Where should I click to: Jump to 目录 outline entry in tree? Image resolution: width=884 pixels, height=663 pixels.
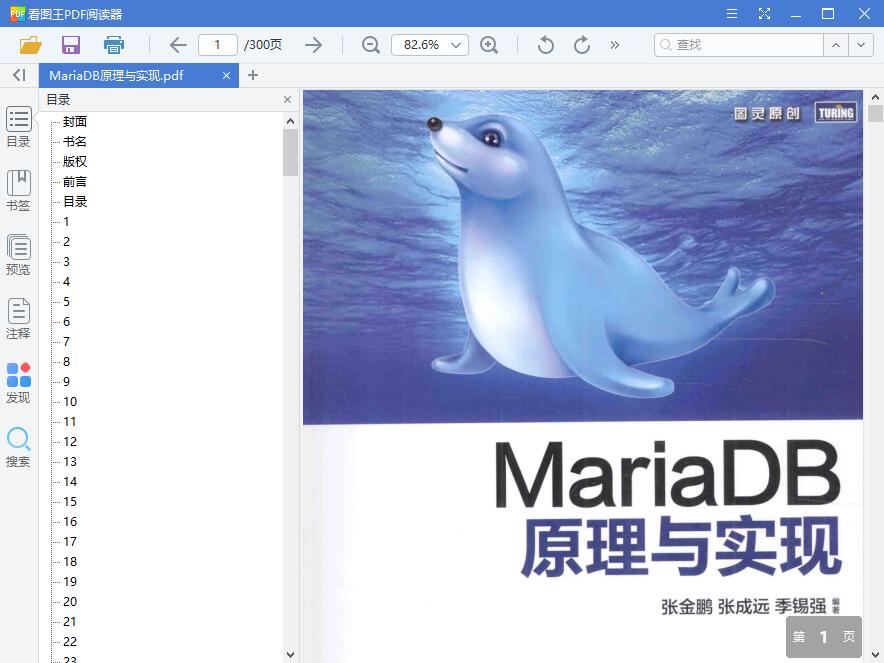pos(74,202)
